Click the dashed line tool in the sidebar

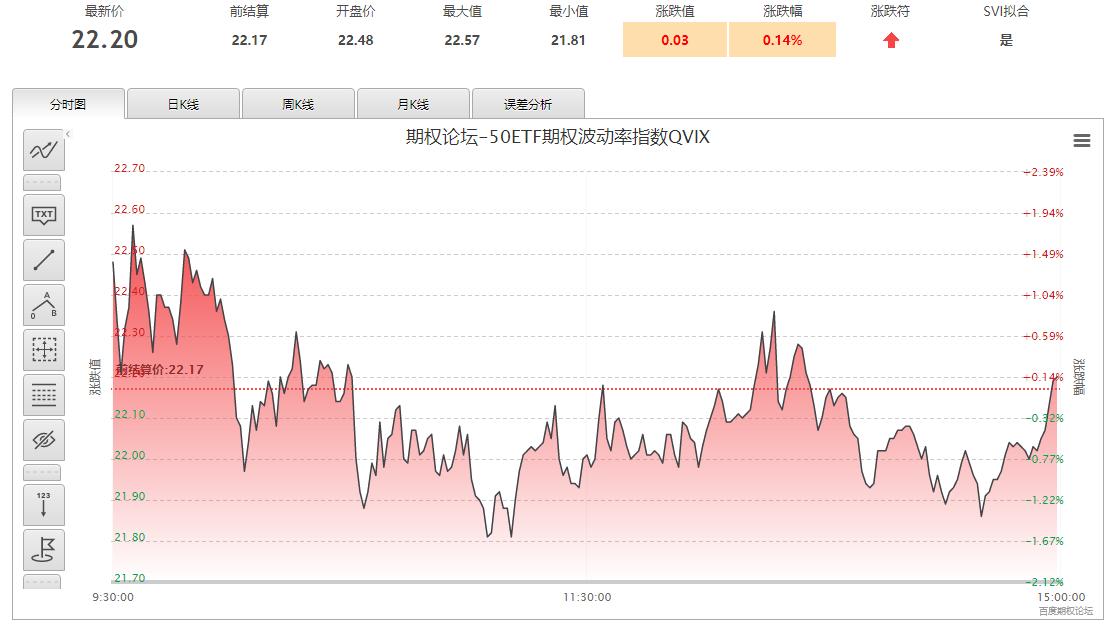(x=44, y=182)
